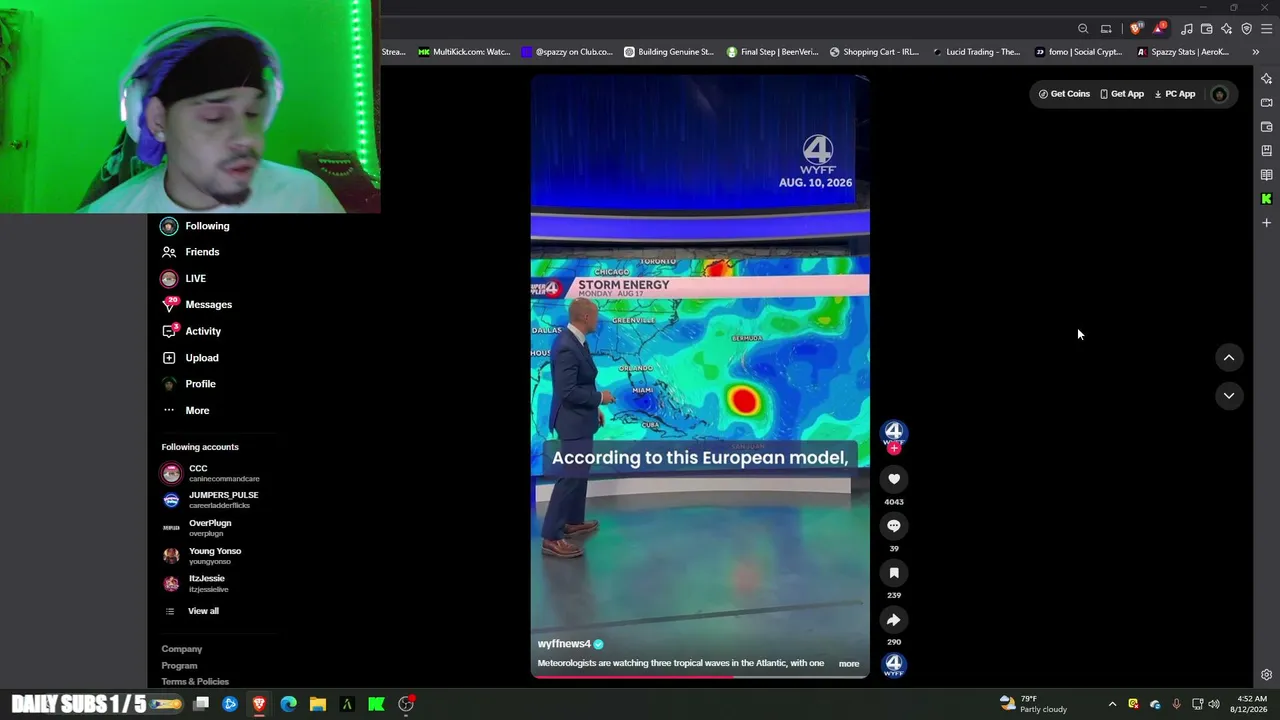Click the cast screen icon in toolbar
1280x720 pixels.
tap(1106, 29)
